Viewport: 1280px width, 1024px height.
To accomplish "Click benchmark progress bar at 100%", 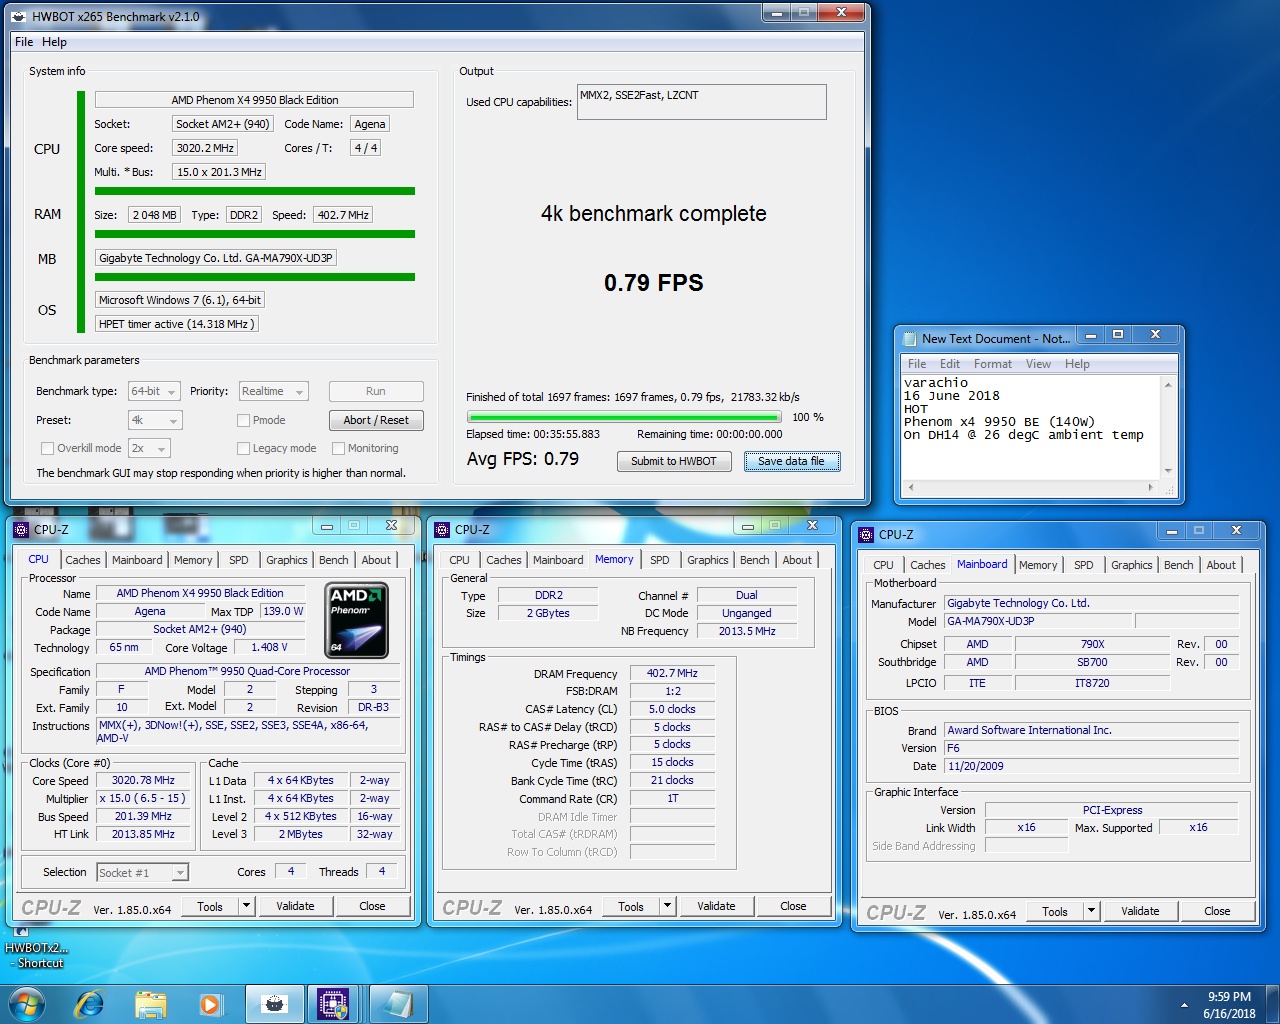I will point(624,417).
